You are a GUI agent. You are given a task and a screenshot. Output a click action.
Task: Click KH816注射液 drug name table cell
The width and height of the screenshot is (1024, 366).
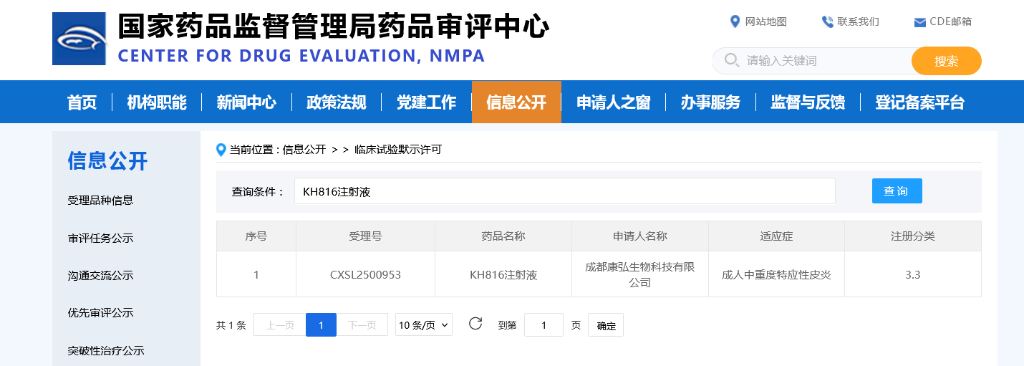pos(504,275)
